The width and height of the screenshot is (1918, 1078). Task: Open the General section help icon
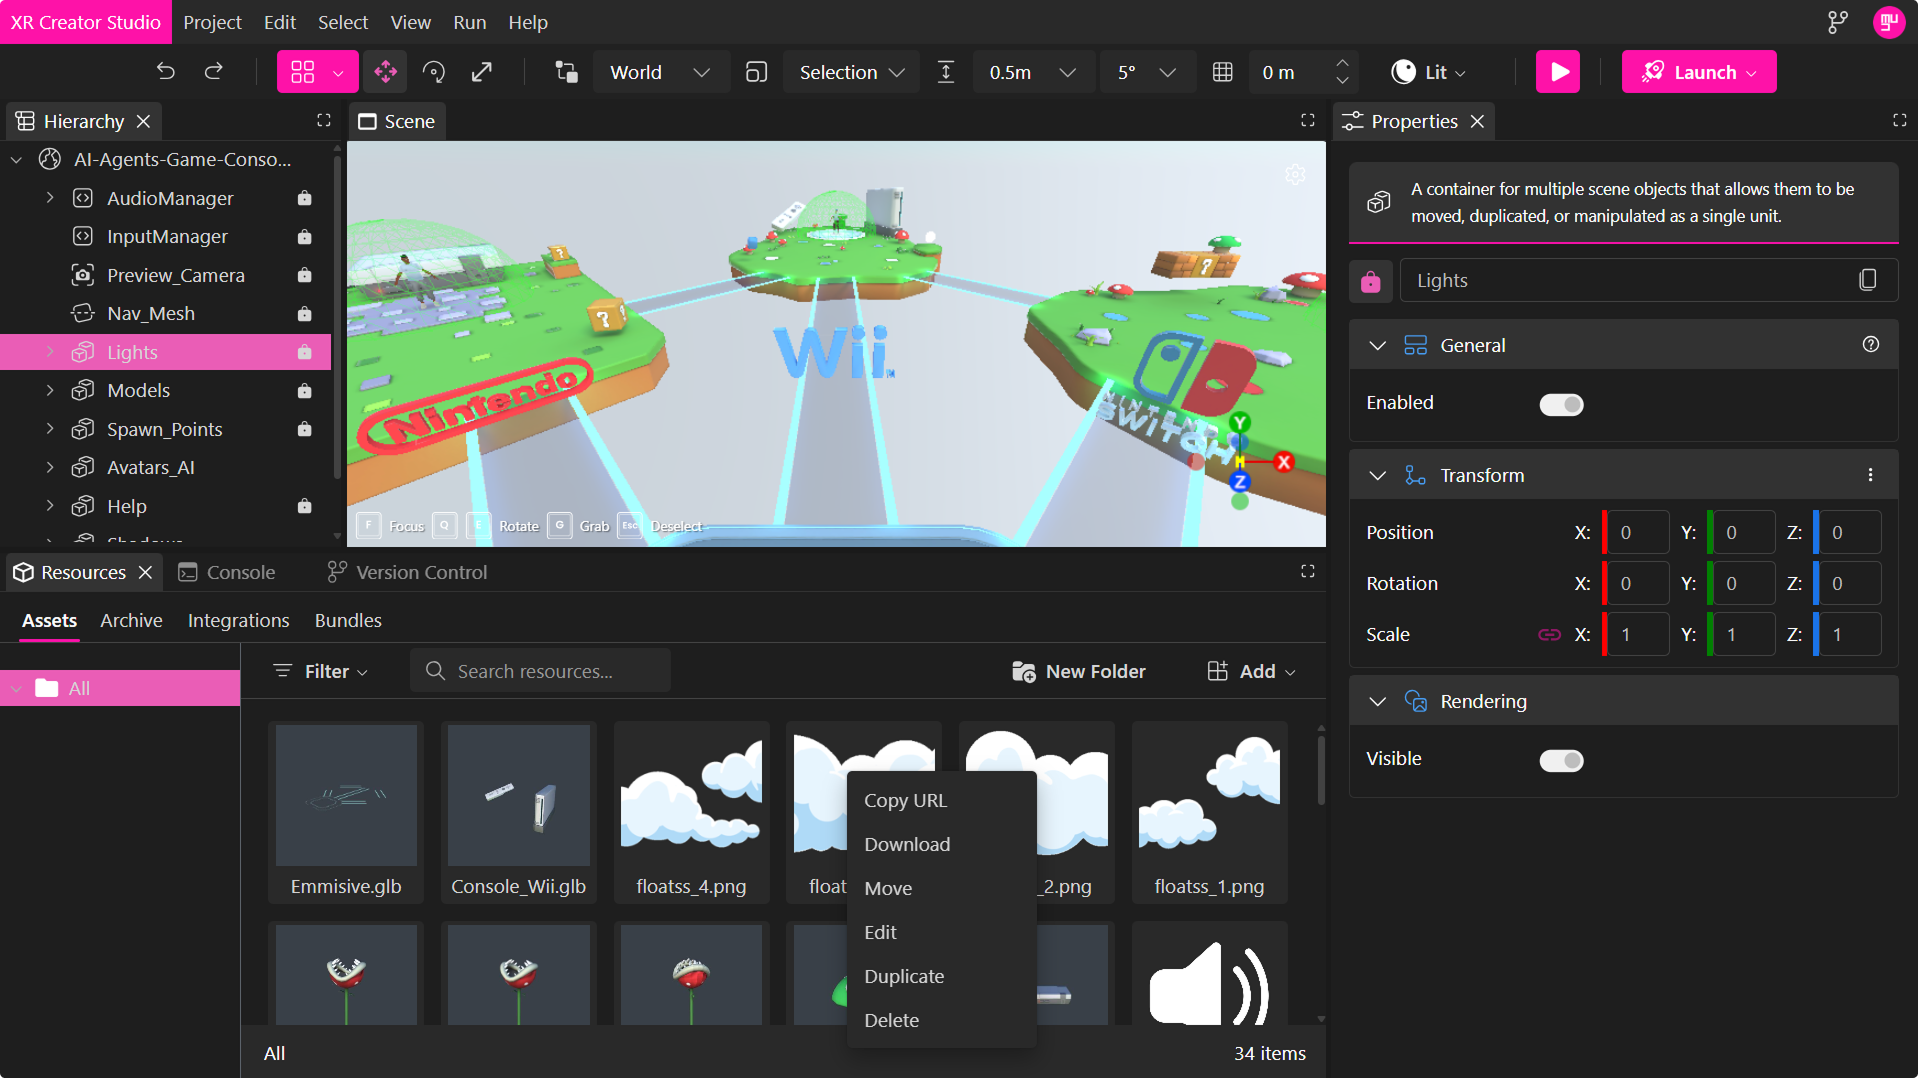pos(1871,344)
